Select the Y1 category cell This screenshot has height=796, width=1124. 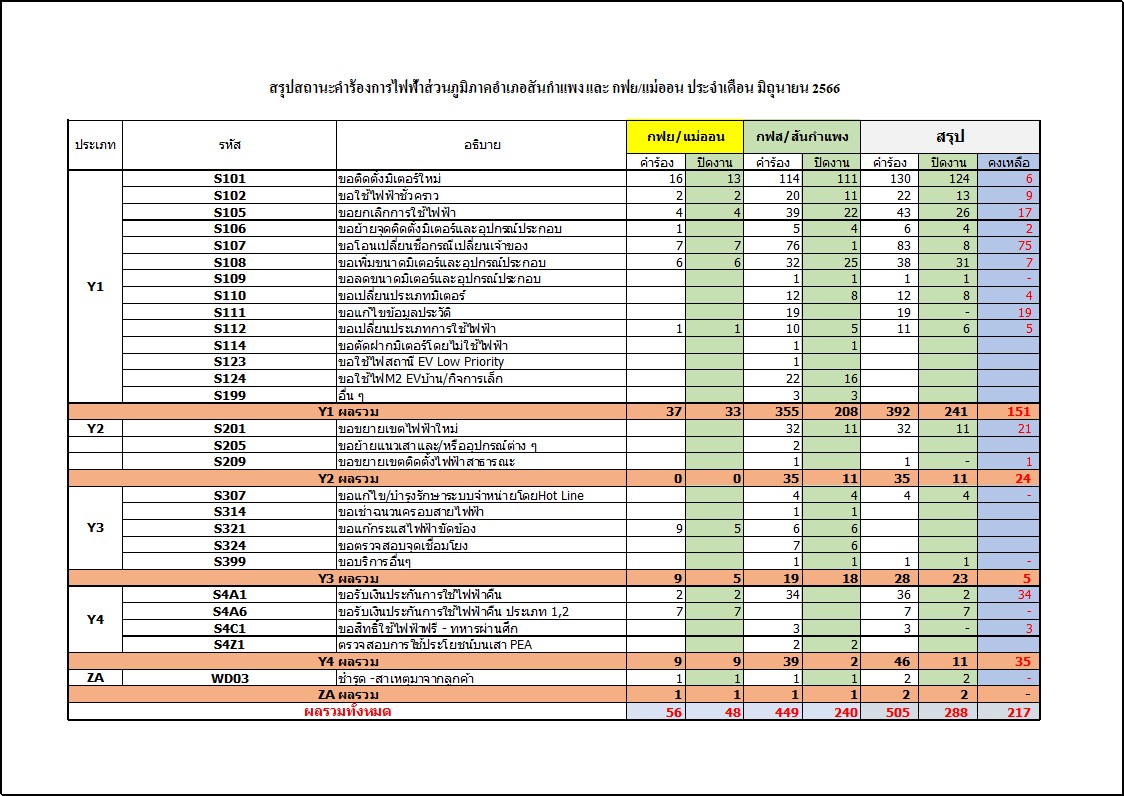(x=95, y=287)
